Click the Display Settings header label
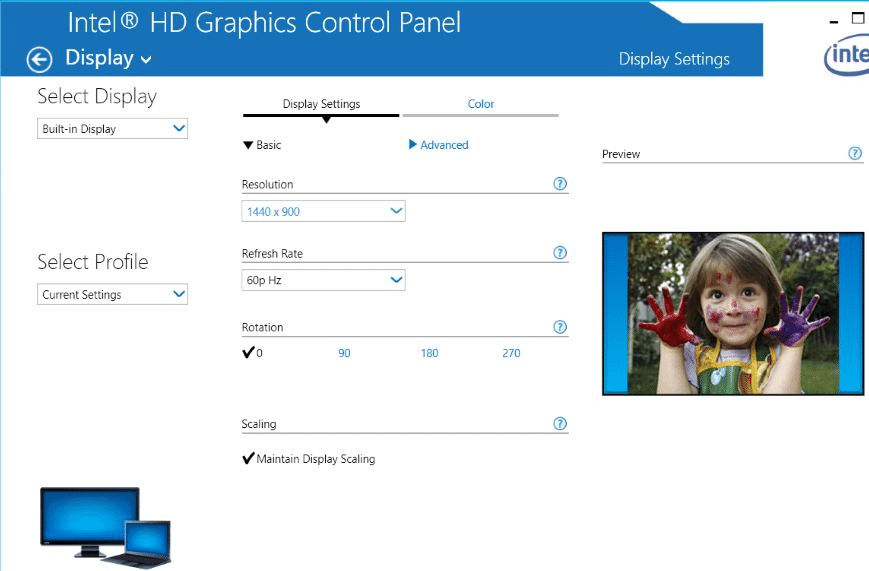Screen dimensions: 869x571 click(x=674, y=59)
